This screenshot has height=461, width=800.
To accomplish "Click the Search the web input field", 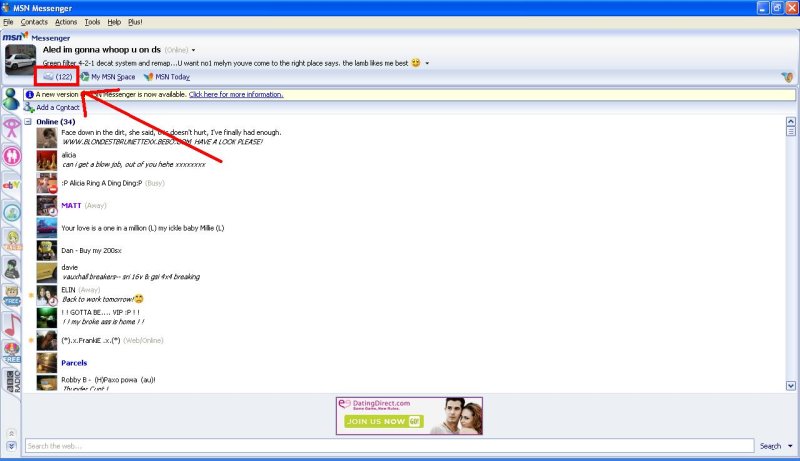I will 388,446.
